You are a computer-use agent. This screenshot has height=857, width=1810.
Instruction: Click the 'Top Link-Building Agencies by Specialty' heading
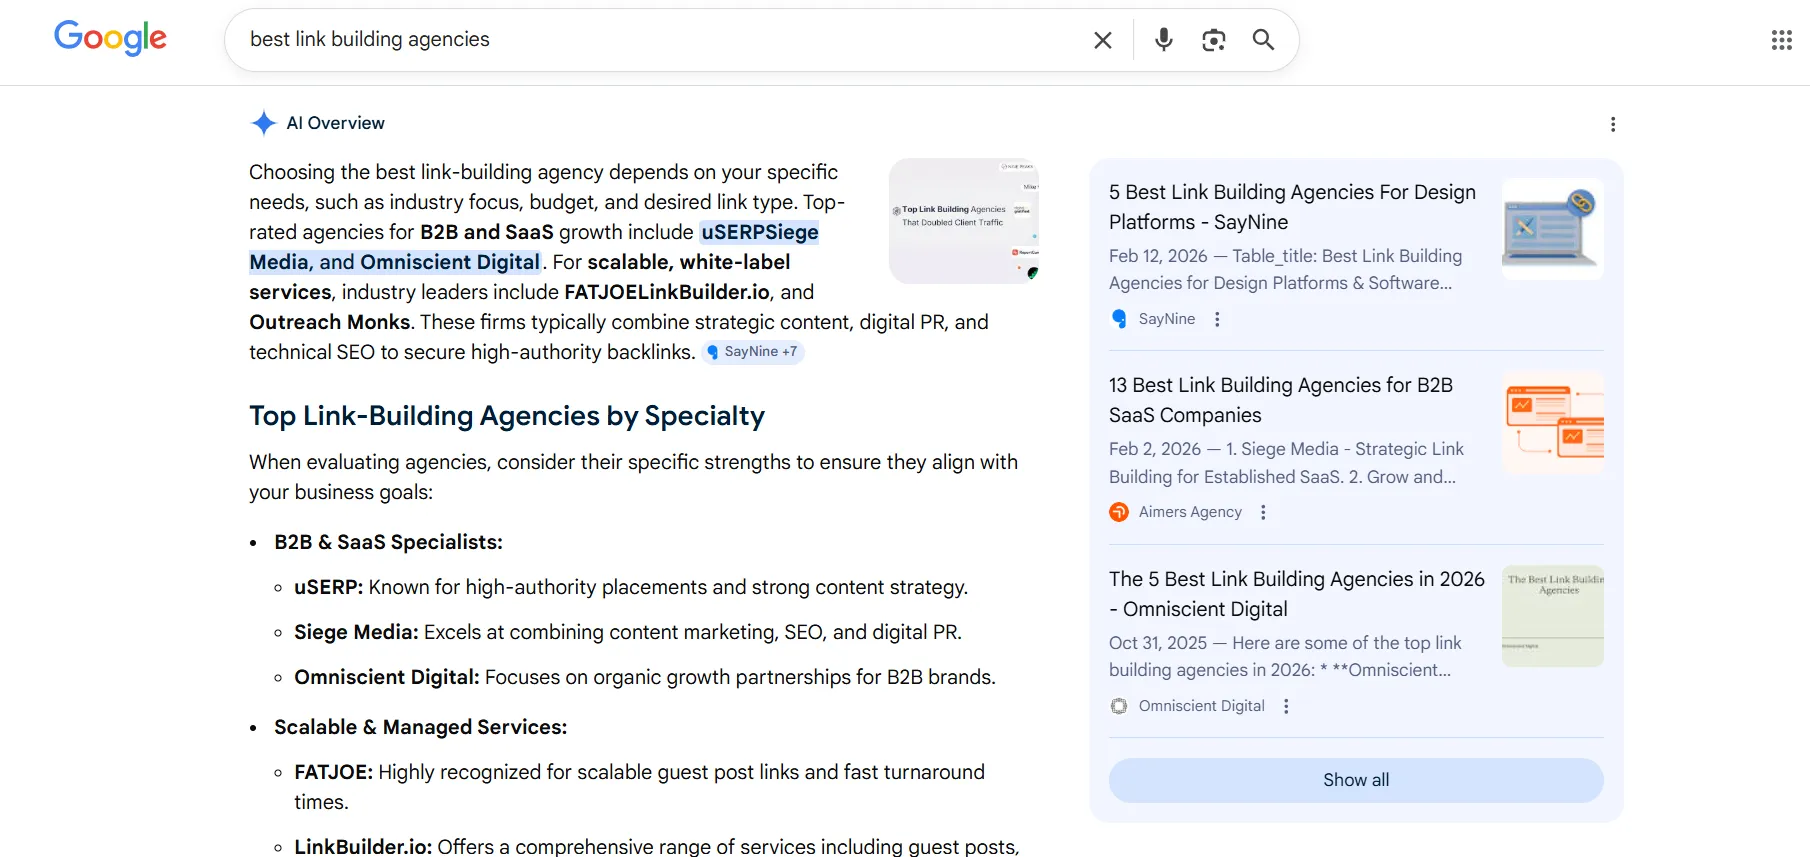pyautogui.click(x=507, y=416)
